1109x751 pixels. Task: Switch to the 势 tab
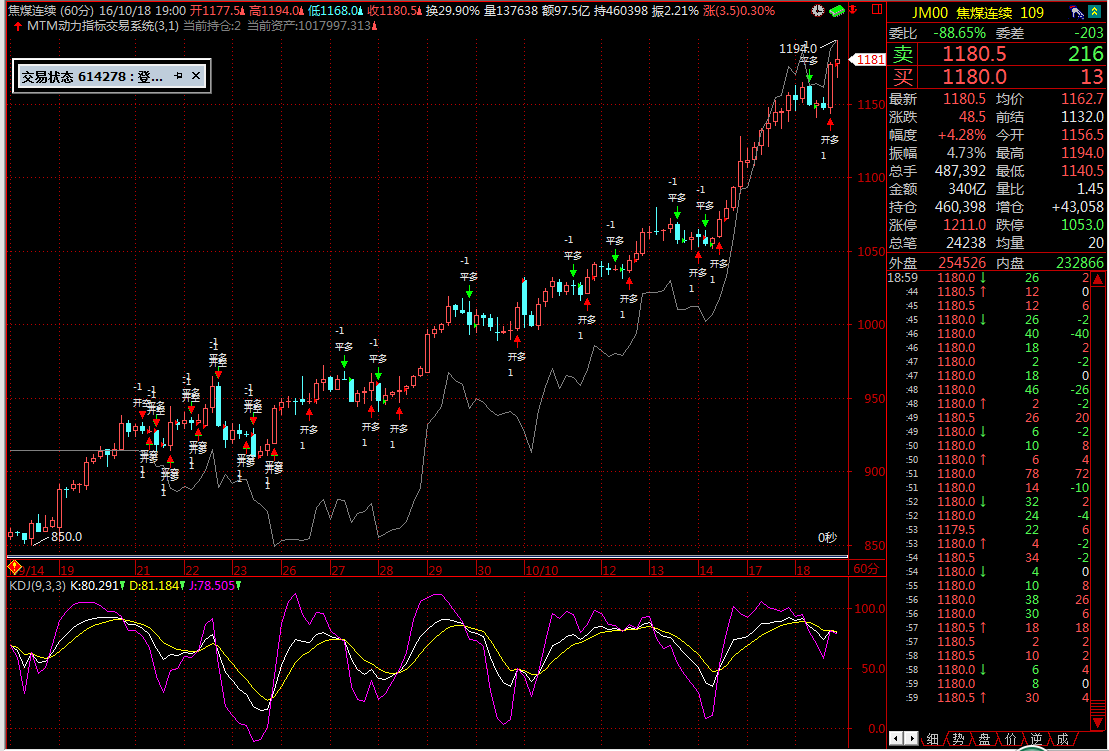pos(958,739)
